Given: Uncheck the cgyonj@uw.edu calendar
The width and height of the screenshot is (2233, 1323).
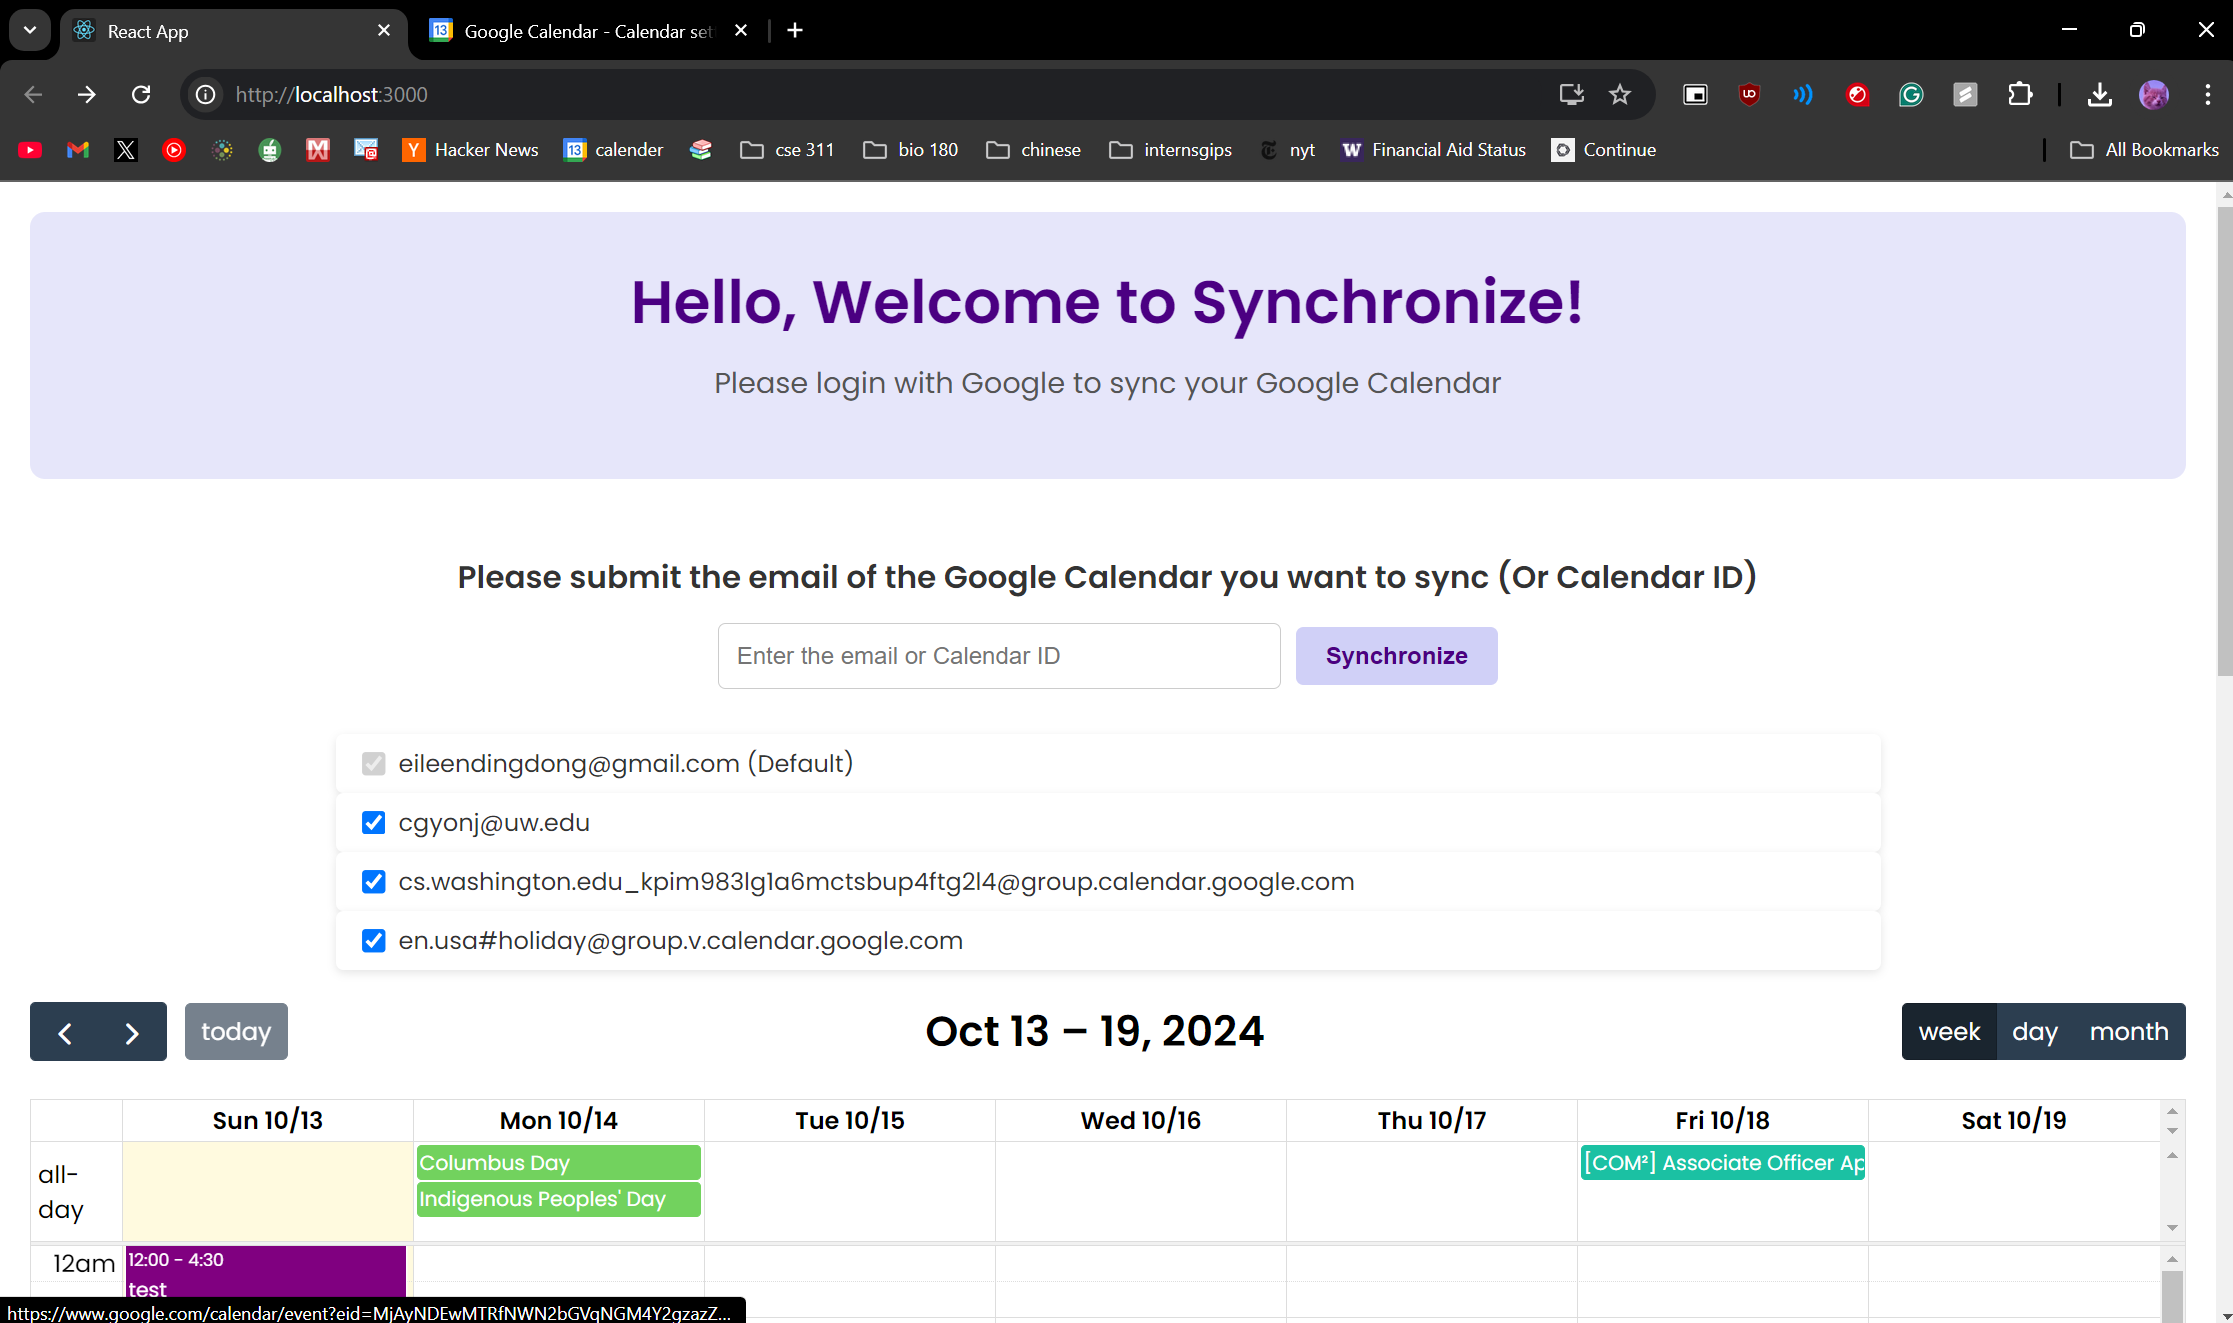Looking at the screenshot, I should coord(373,823).
